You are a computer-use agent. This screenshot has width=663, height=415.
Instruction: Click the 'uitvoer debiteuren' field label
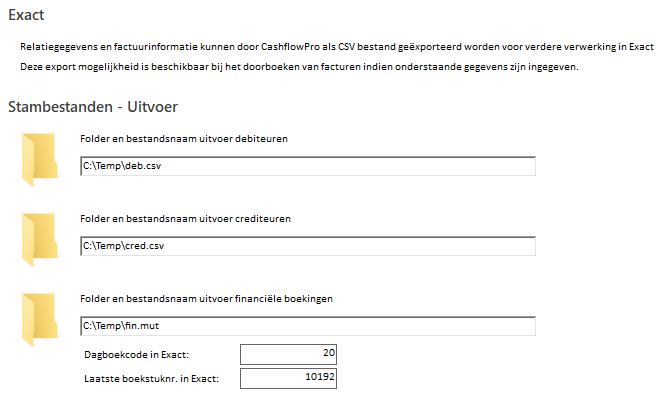pyautogui.click(x=184, y=139)
